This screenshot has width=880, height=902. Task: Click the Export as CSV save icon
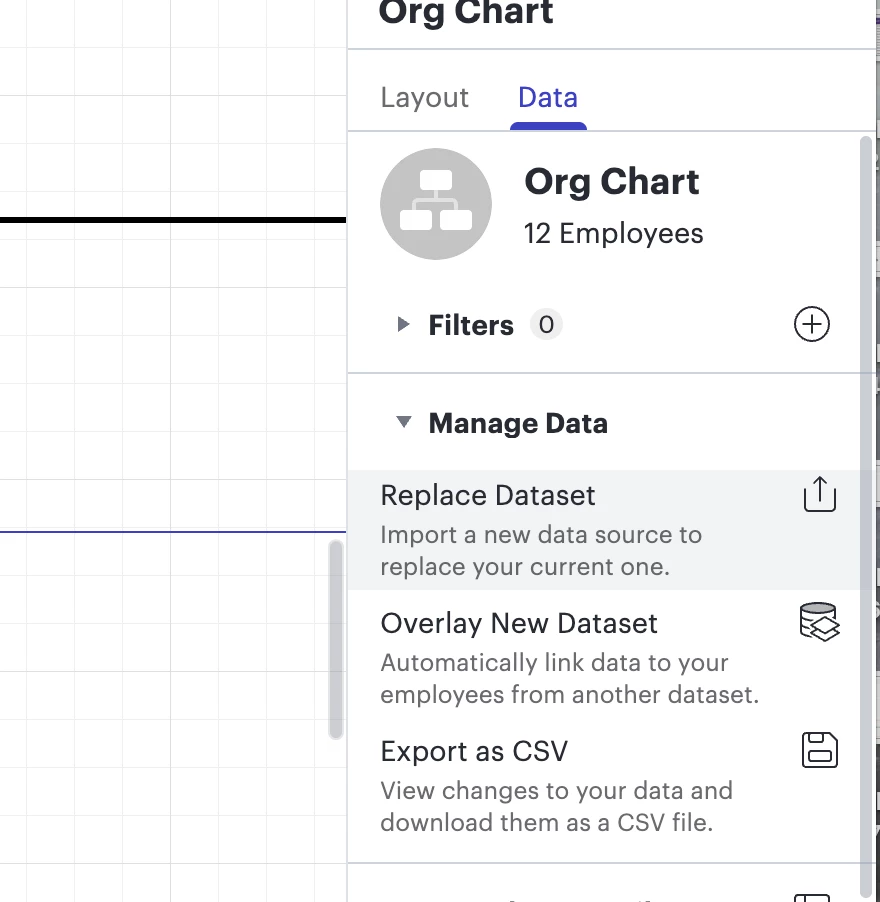pos(820,750)
